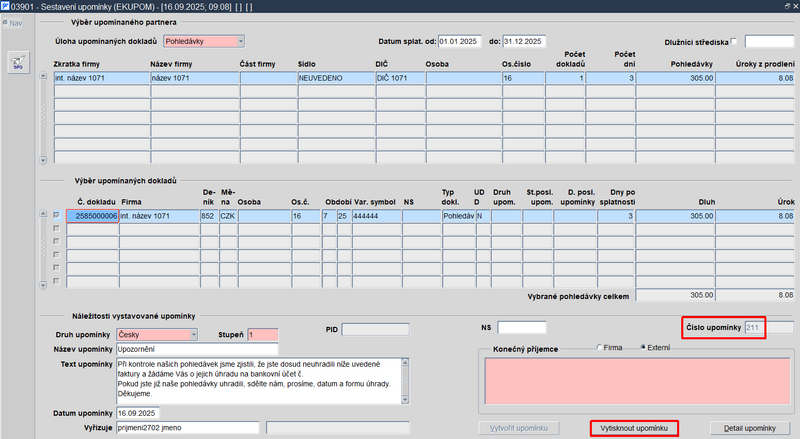Click the Období cell 7
Viewport: 800px width, 439px height.
(329, 216)
